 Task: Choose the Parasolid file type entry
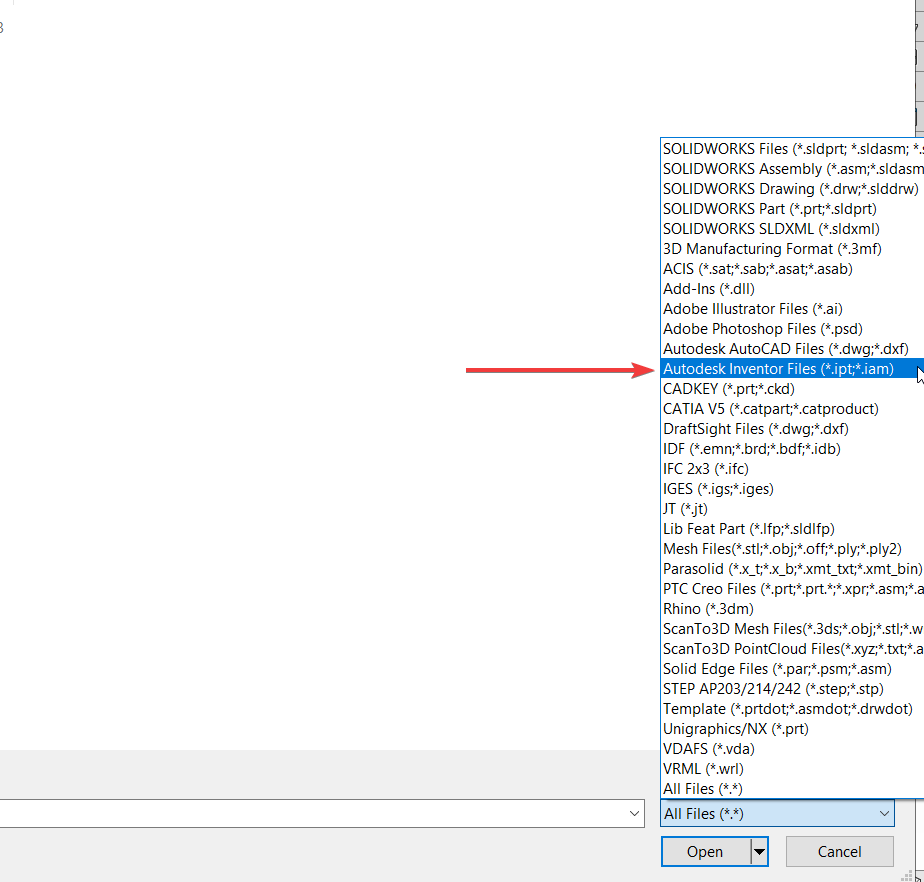792,569
